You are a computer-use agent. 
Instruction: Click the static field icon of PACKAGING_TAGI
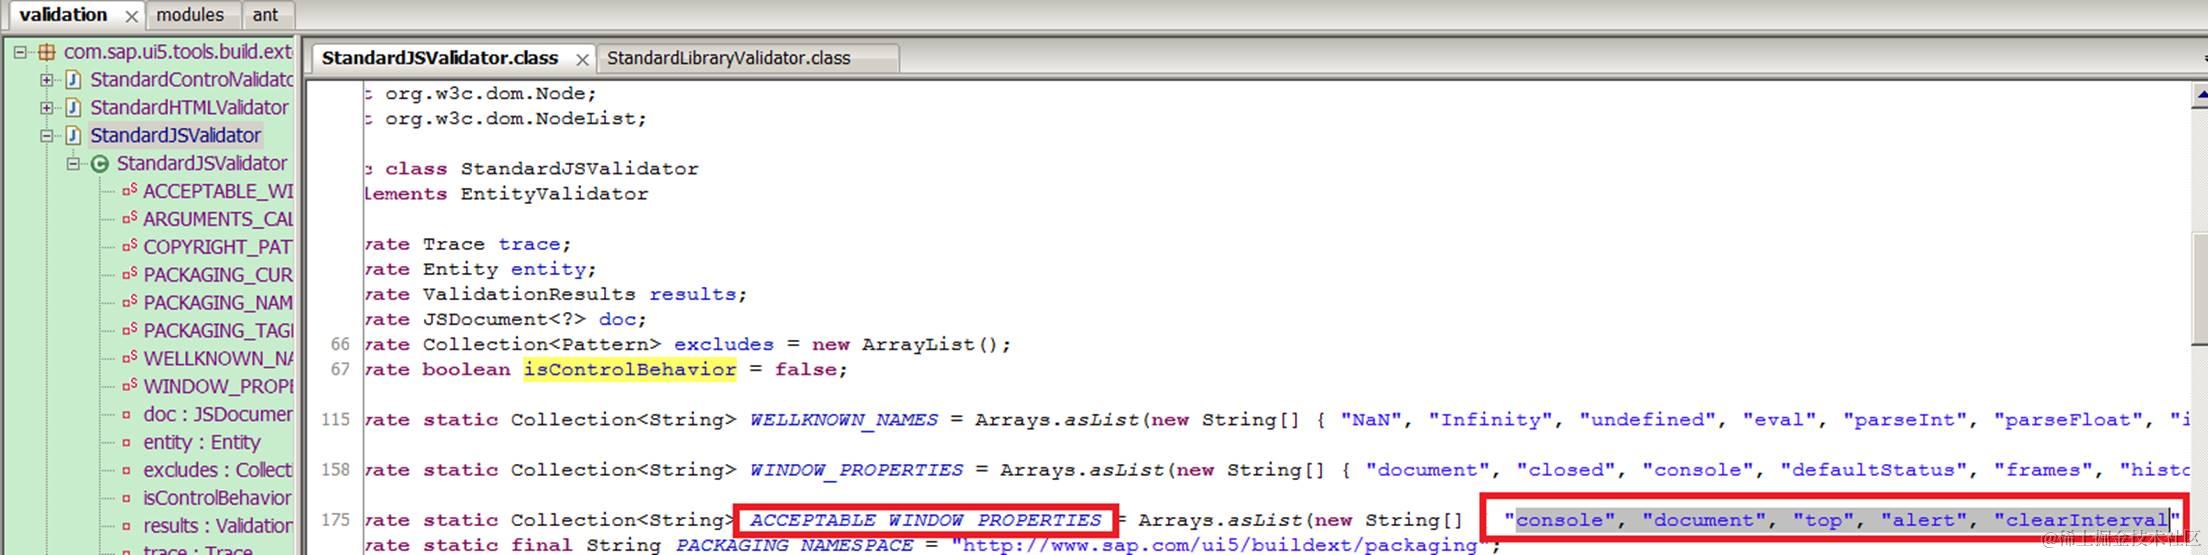(x=129, y=330)
